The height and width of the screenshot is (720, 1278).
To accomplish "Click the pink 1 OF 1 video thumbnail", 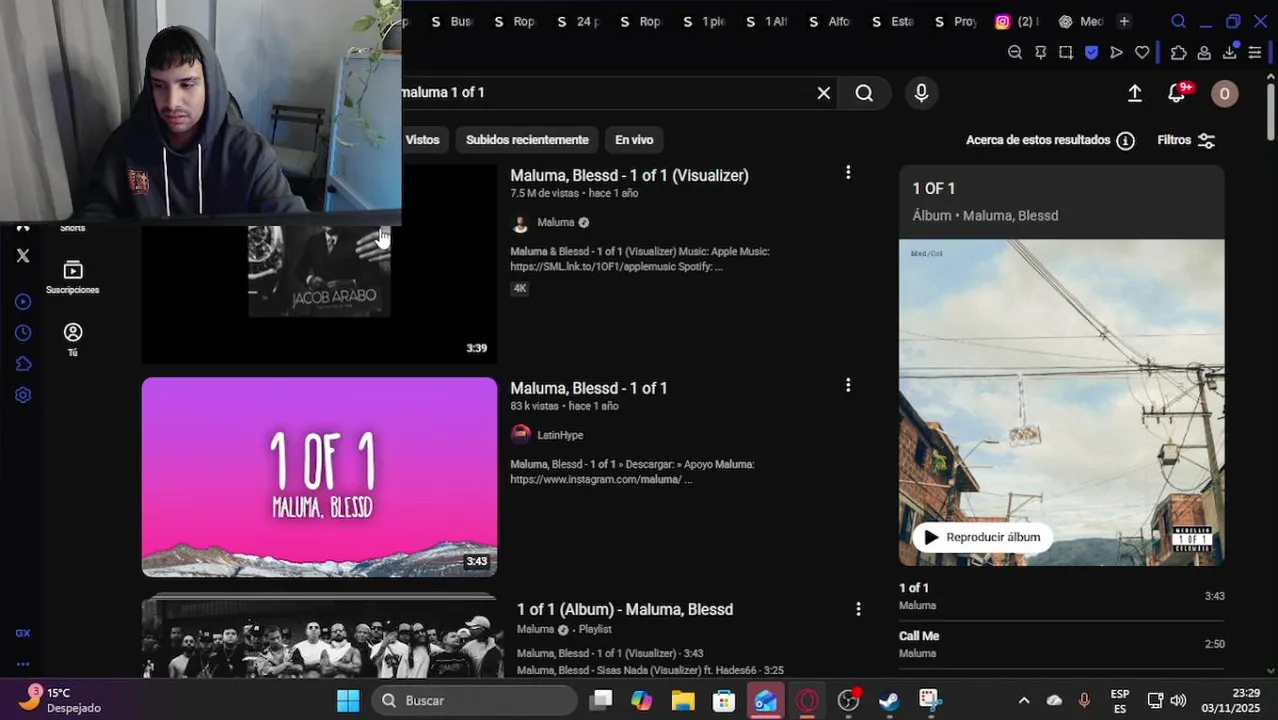I will click(x=319, y=477).
